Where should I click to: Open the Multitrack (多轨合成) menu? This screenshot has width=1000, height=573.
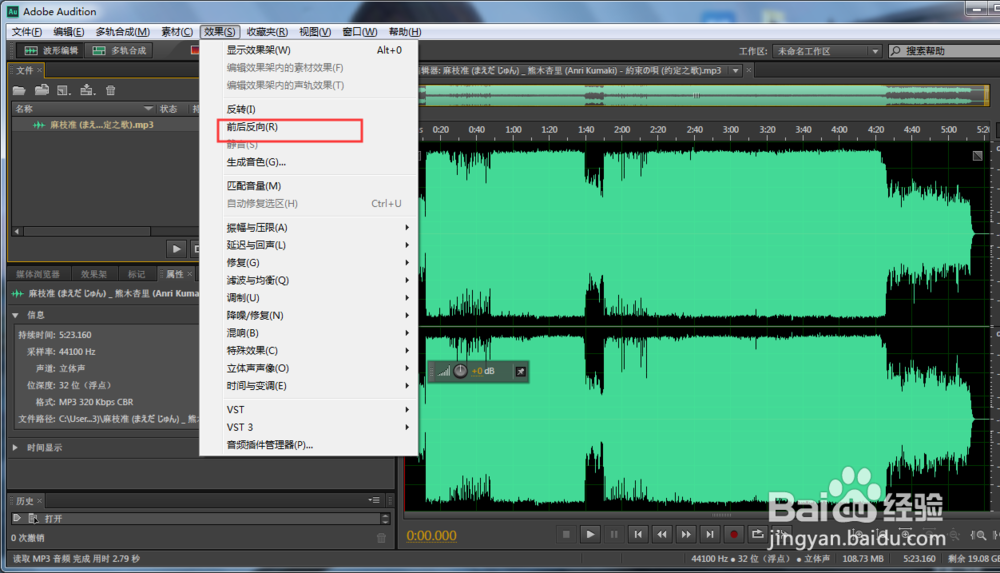click(122, 32)
